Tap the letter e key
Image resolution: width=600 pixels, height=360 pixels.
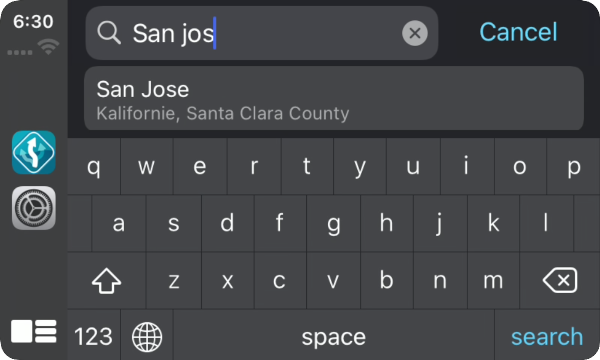(x=200, y=166)
